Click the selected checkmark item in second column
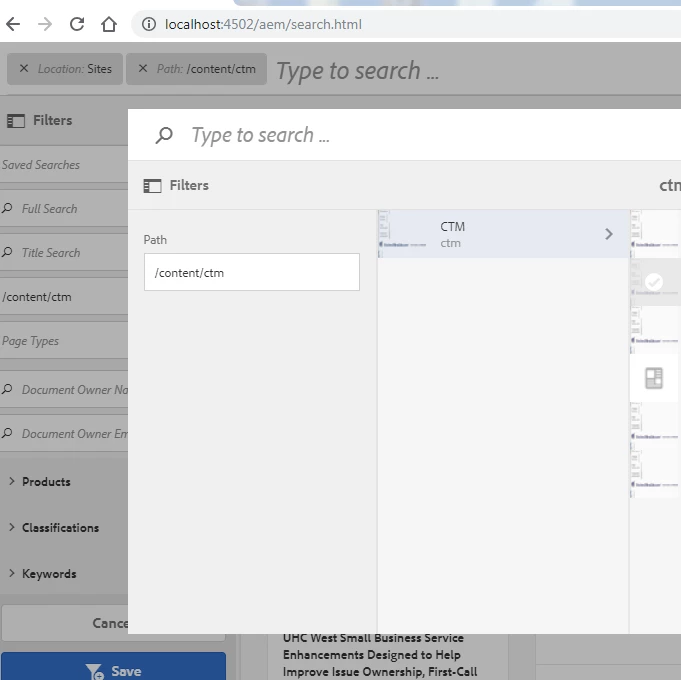This screenshot has height=680, width=681. pos(655,282)
